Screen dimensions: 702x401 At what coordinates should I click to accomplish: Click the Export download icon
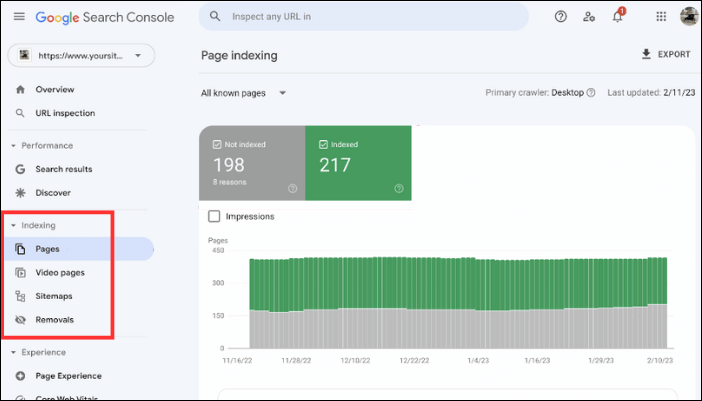pos(646,54)
